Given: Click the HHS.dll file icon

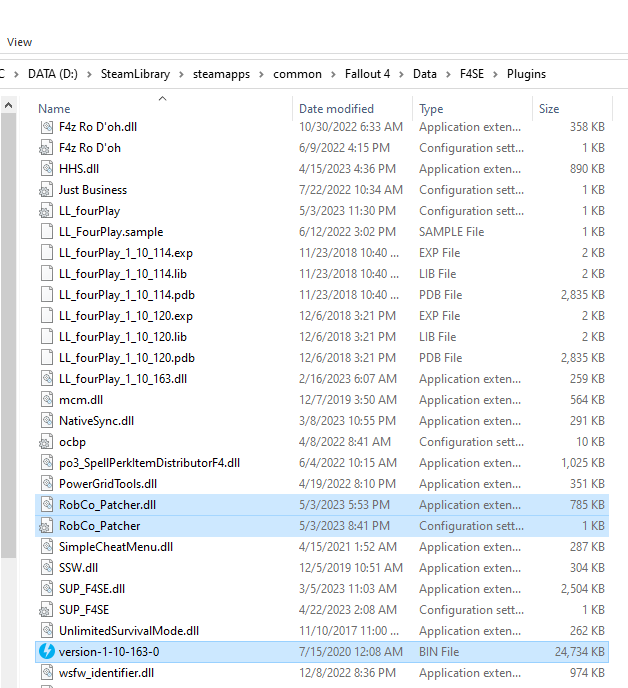Looking at the screenshot, I should [x=47, y=168].
